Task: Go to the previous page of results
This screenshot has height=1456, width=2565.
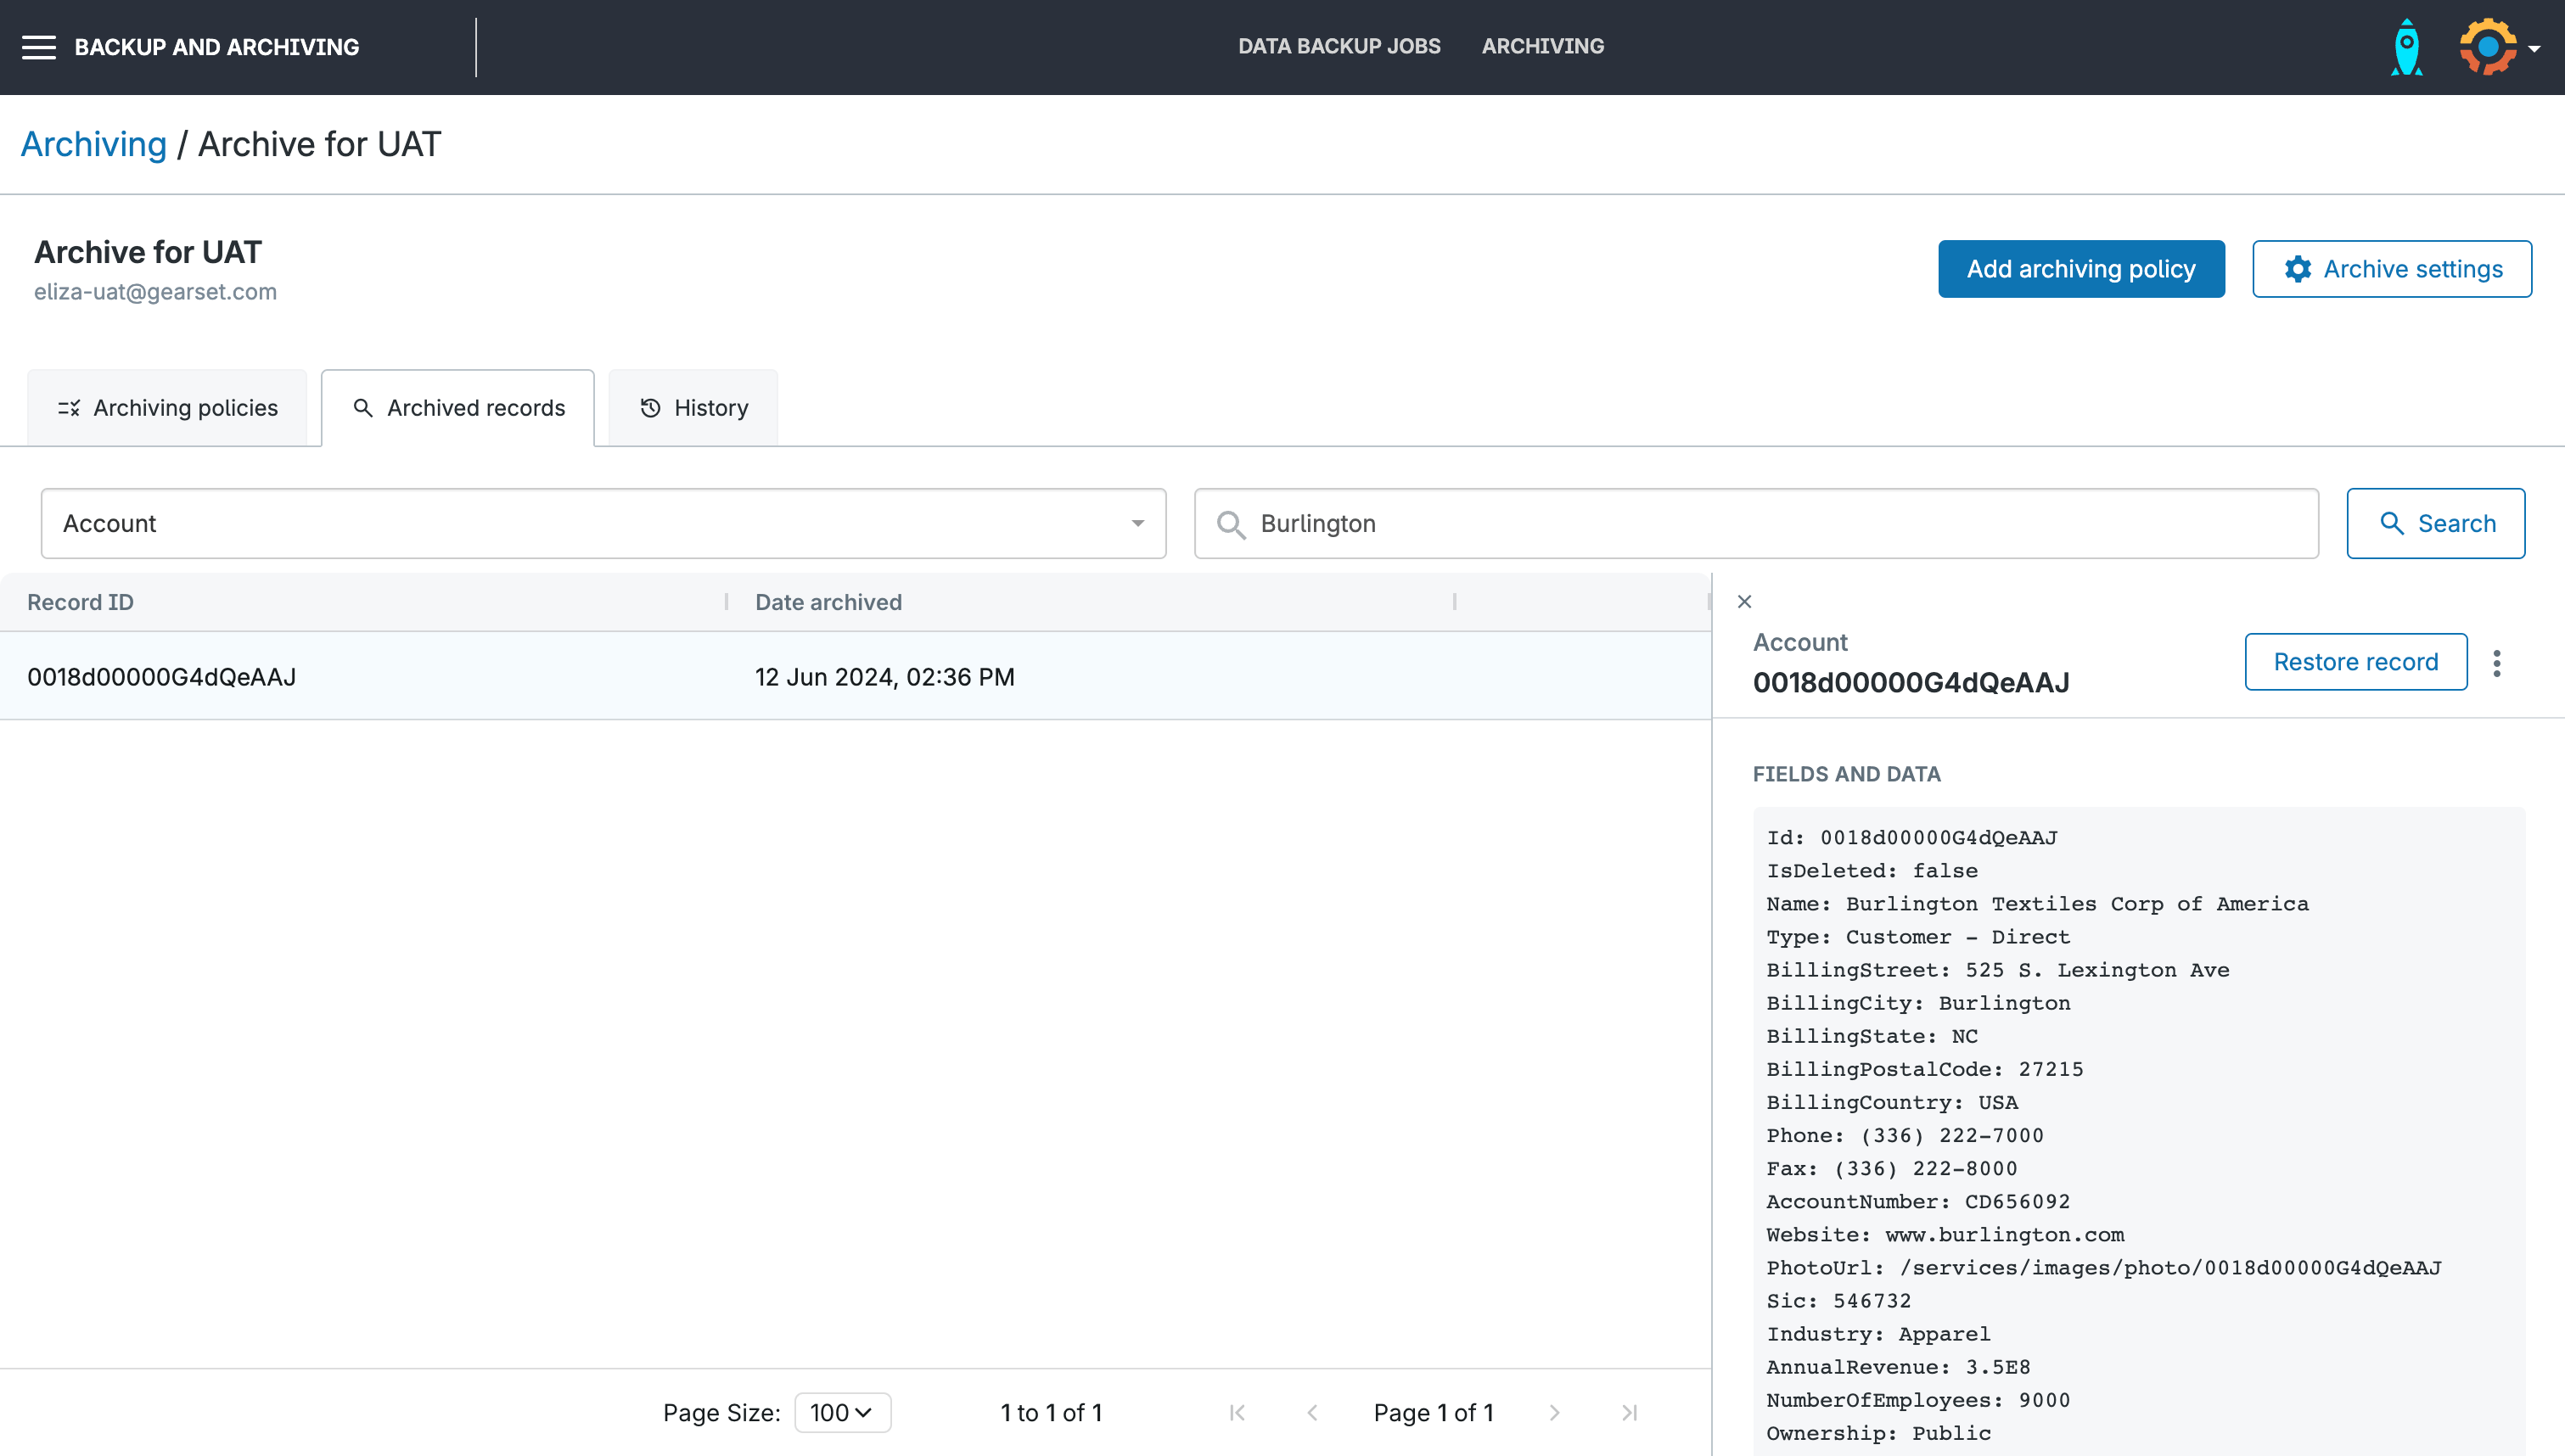Action: click(x=1312, y=1412)
